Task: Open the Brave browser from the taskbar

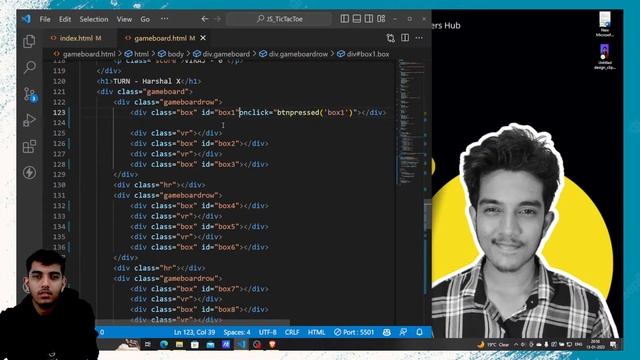Action: click(x=272, y=344)
